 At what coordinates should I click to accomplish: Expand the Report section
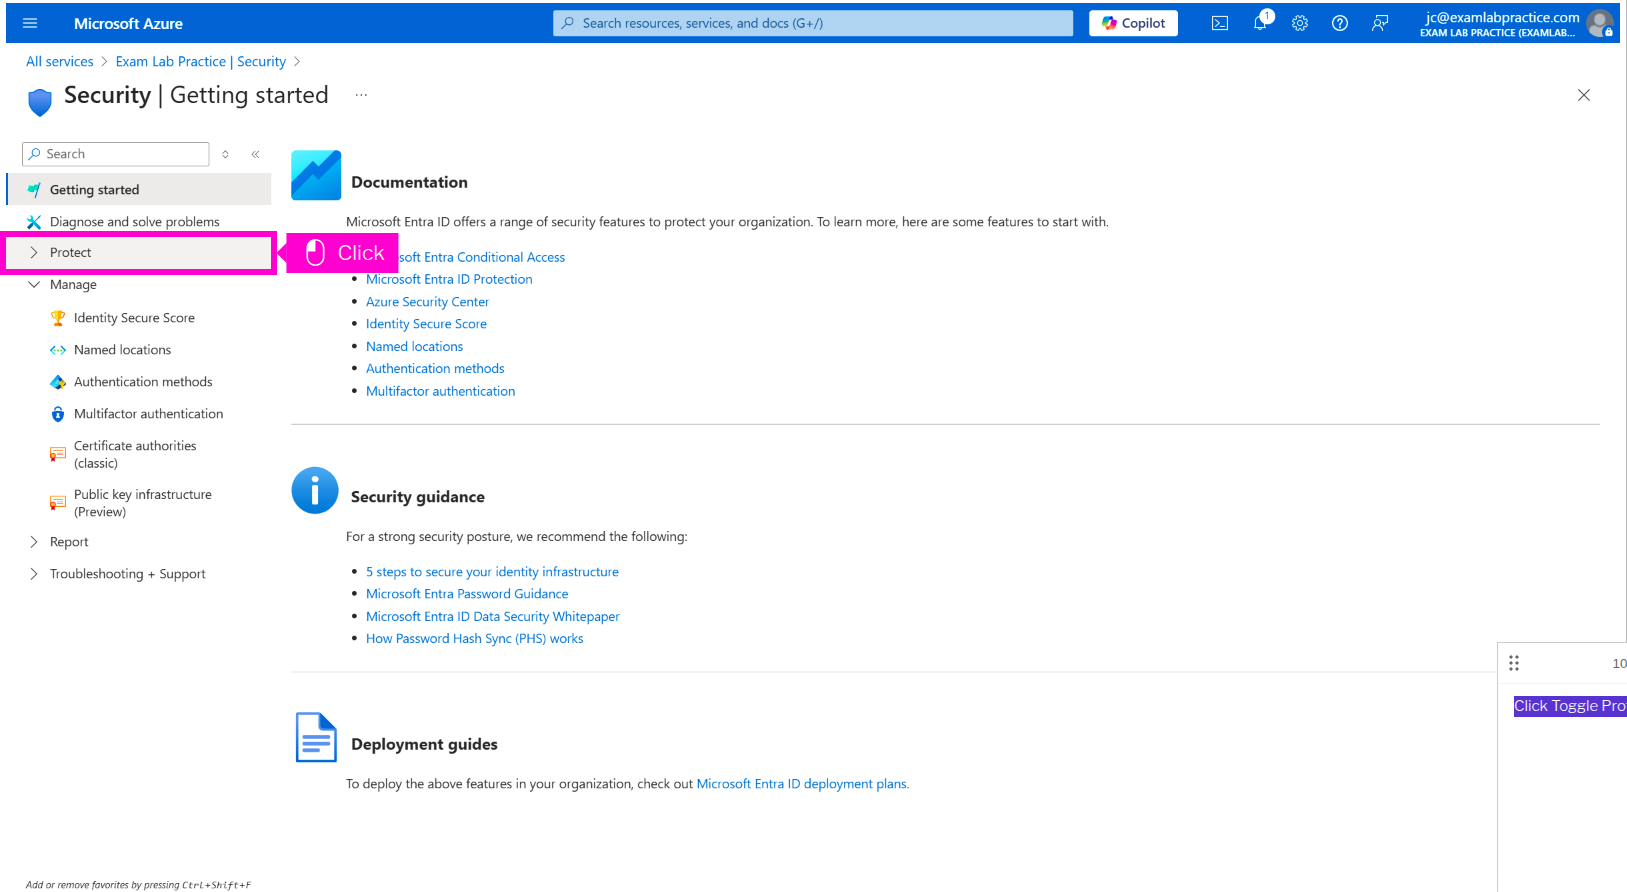tap(69, 542)
